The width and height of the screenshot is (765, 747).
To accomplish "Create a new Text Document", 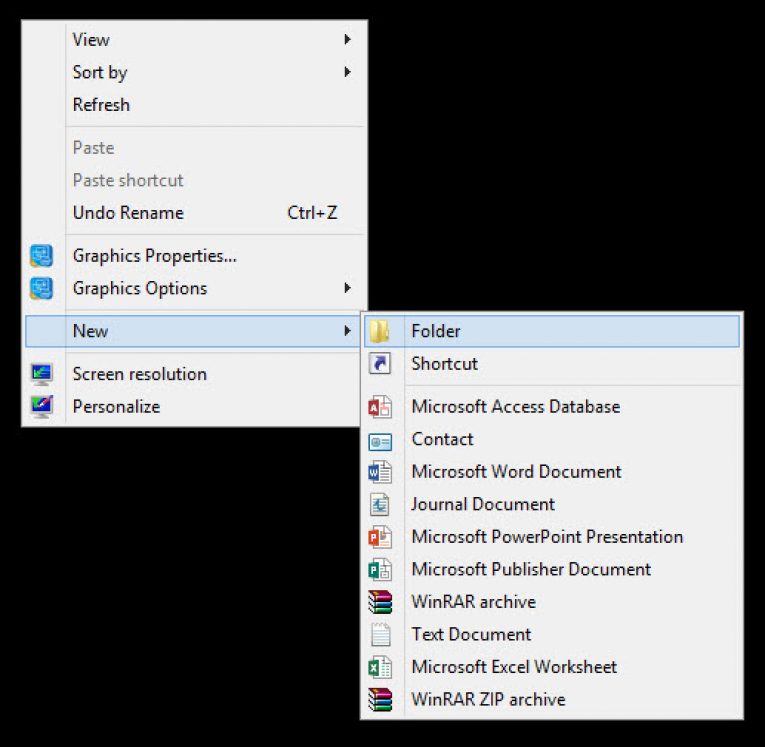I will pos(552,634).
